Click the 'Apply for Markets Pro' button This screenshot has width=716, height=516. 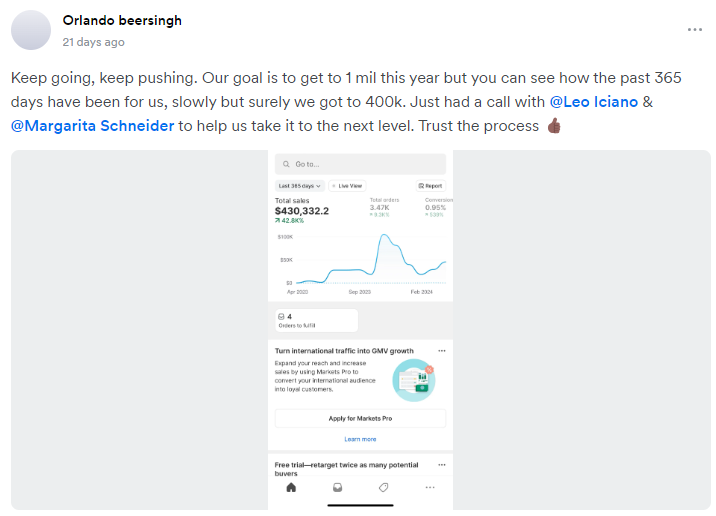[x=360, y=419]
